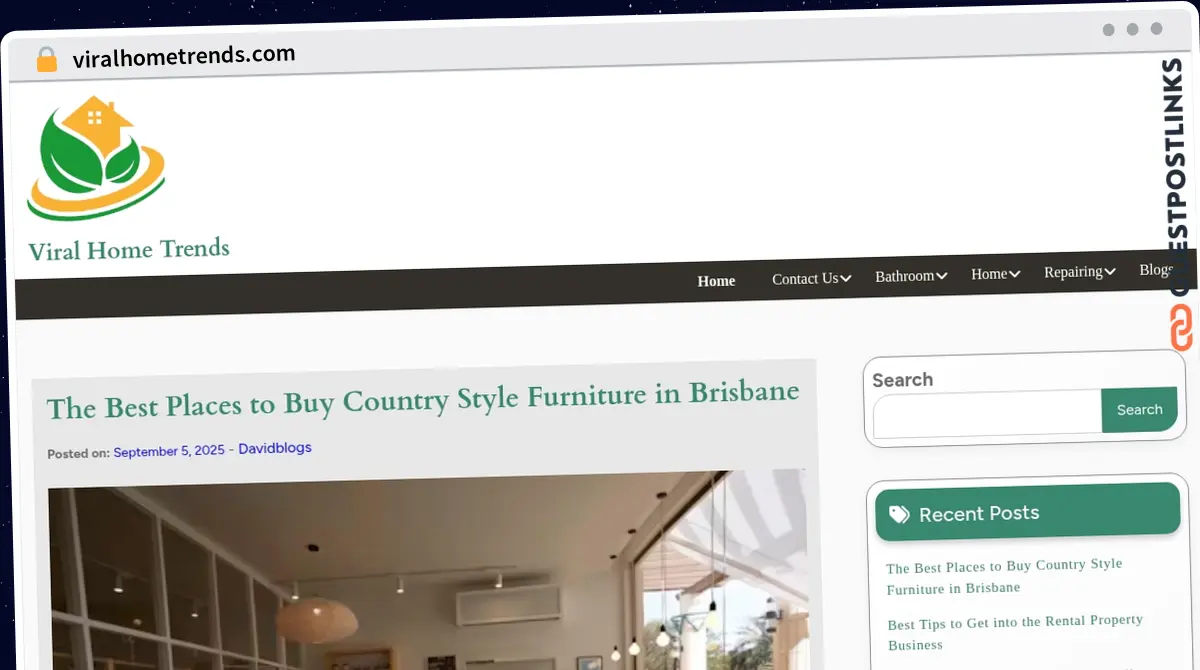The height and width of the screenshot is (670, 1200).
Task: Open the article title about Brisbane furniture
Action: pos(422,399)
